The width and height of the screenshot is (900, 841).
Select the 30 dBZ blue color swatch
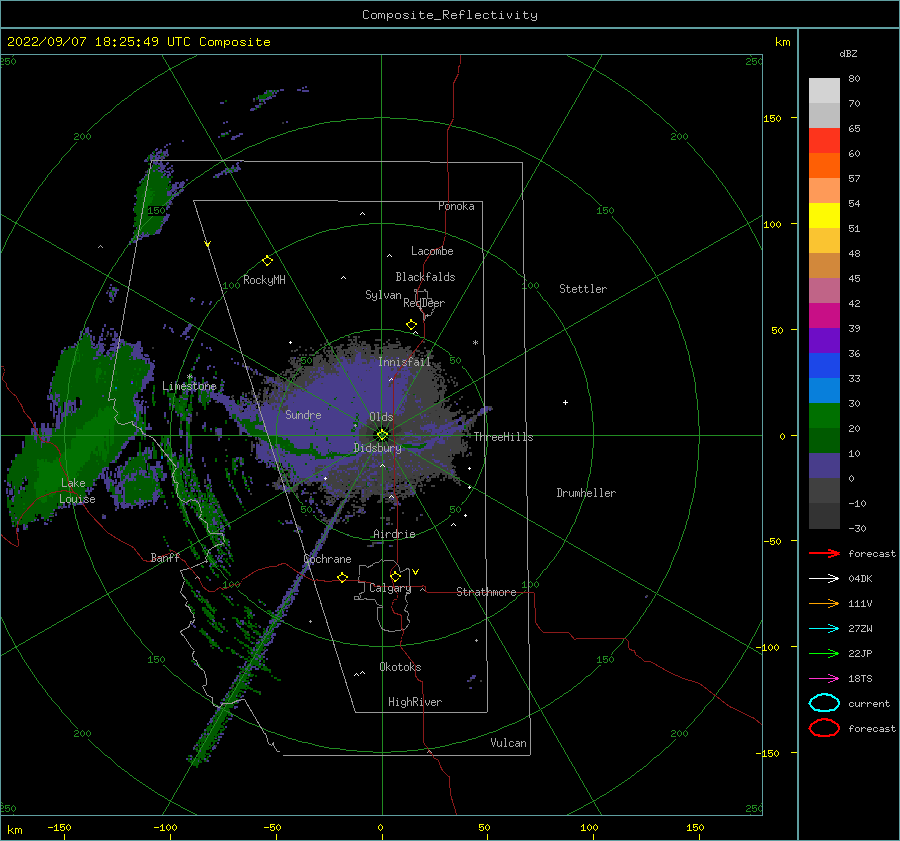824,390
